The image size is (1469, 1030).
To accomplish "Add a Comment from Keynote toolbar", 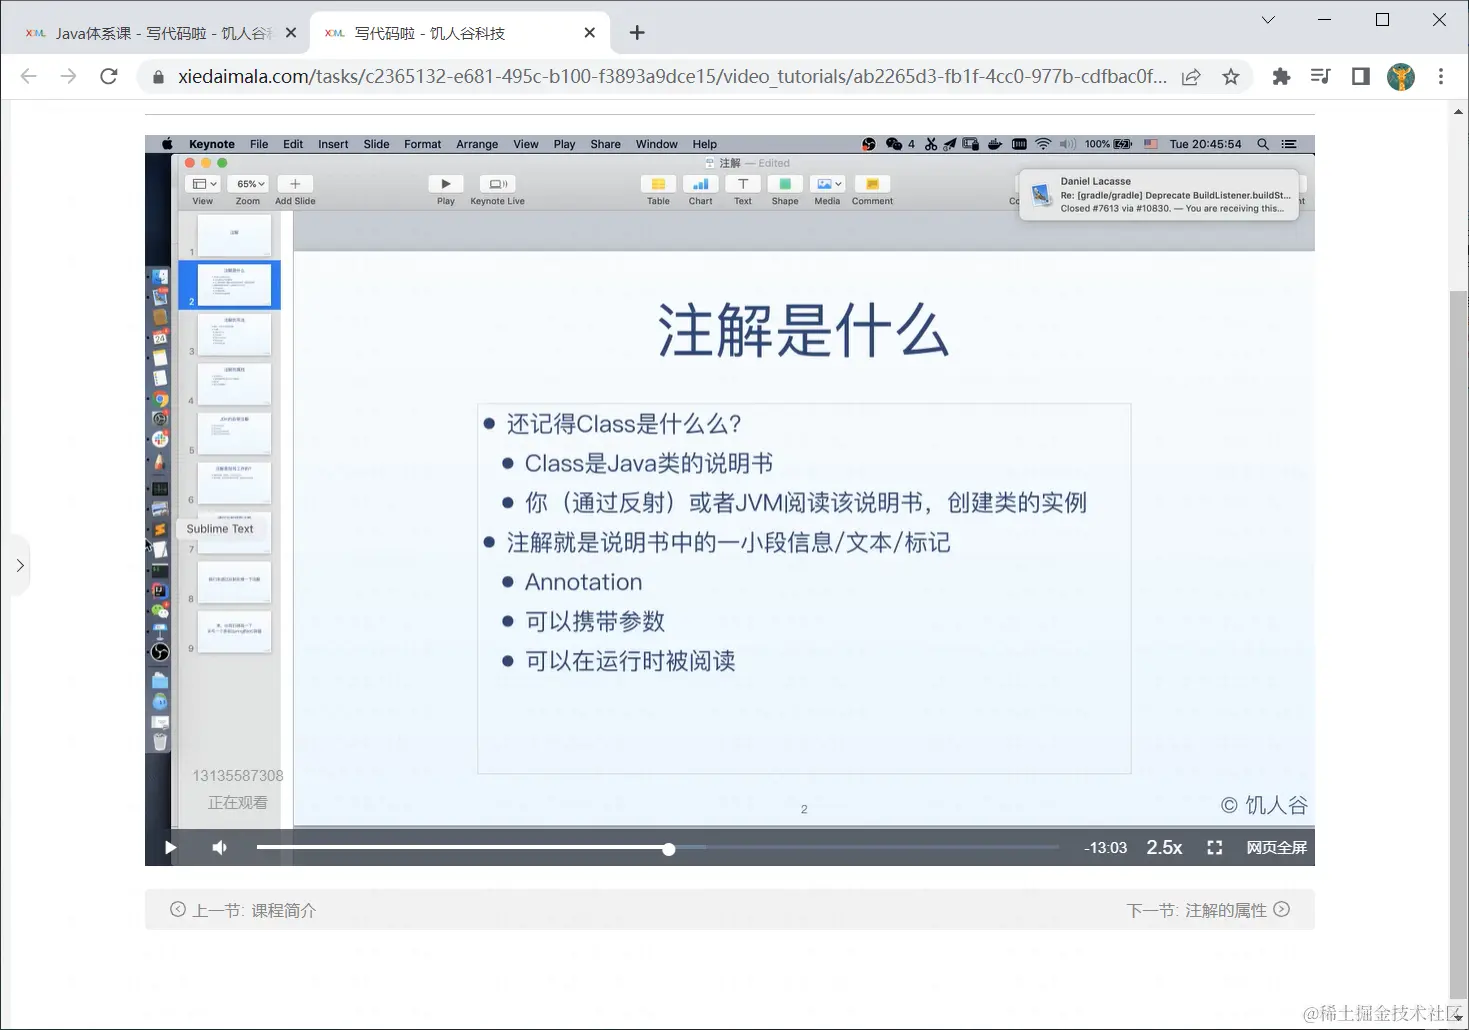I will point(872,184).
